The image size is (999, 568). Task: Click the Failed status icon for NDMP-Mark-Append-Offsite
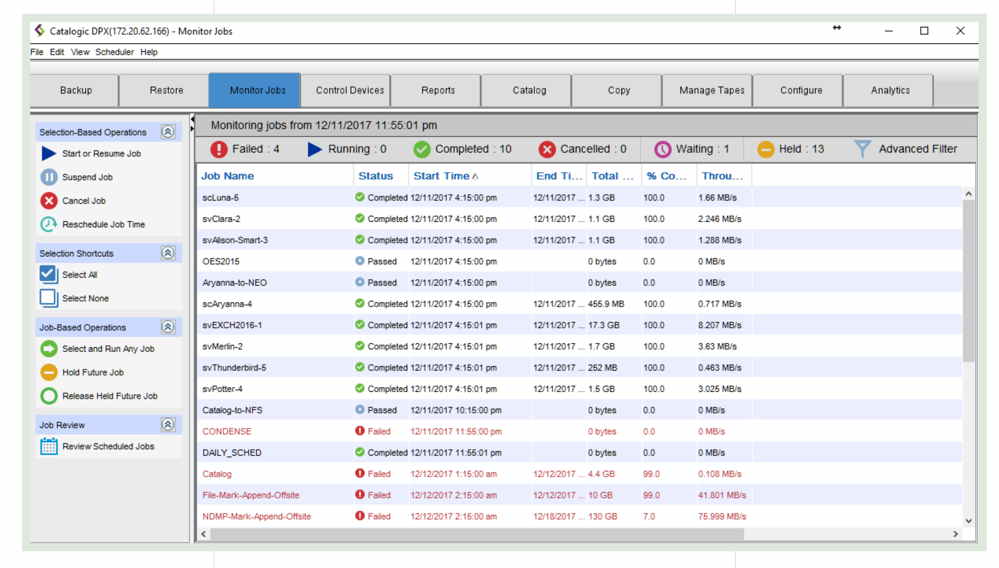(360, 516)
